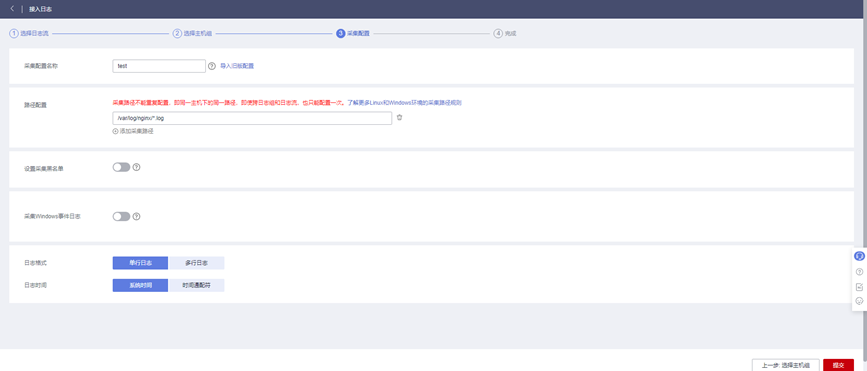Click step 4 完成
This screenshot has width=867, height=371.
(x=505, y=33)
